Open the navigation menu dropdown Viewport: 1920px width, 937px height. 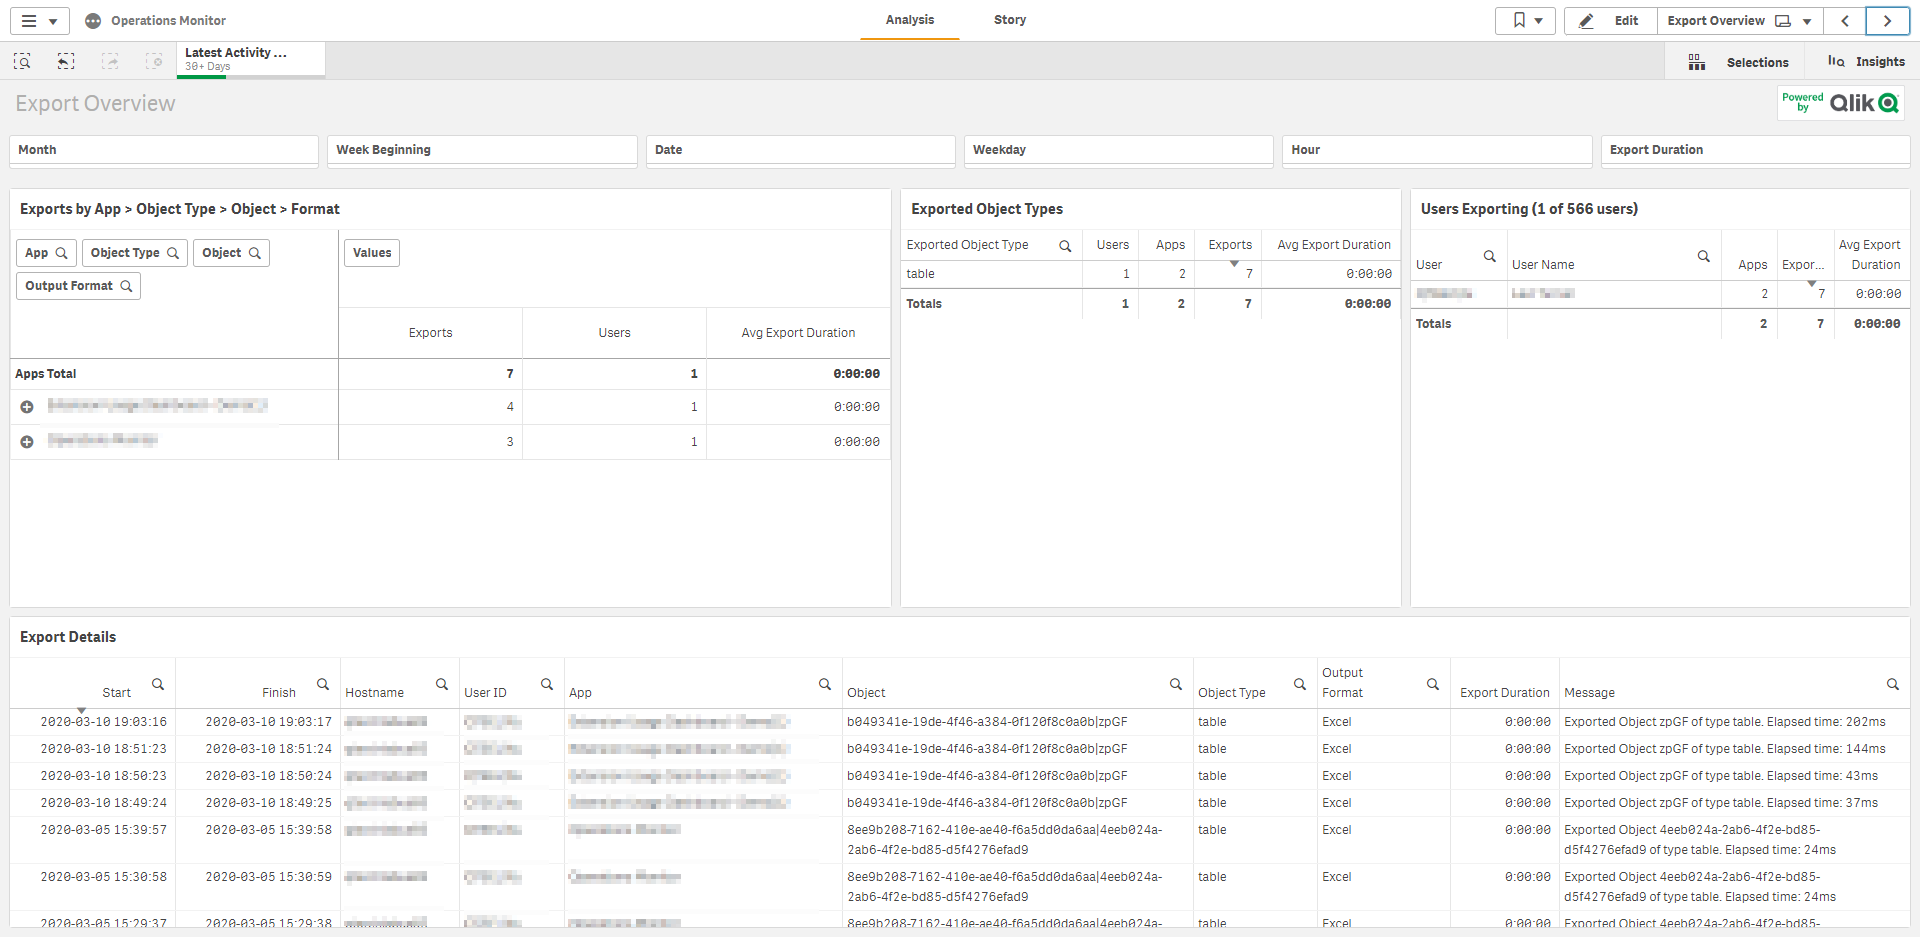pos(39,21)
